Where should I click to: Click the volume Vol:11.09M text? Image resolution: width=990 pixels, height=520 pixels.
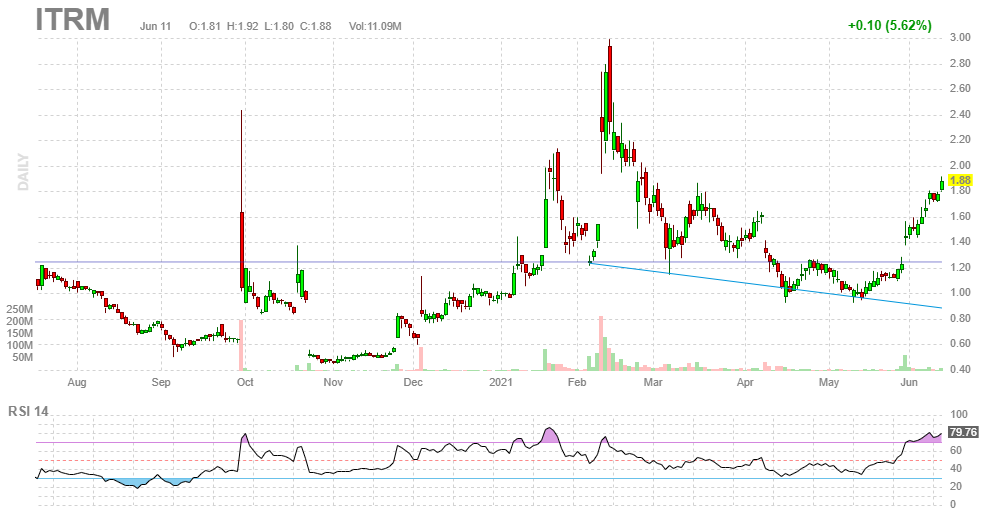[x=375, y=26]
